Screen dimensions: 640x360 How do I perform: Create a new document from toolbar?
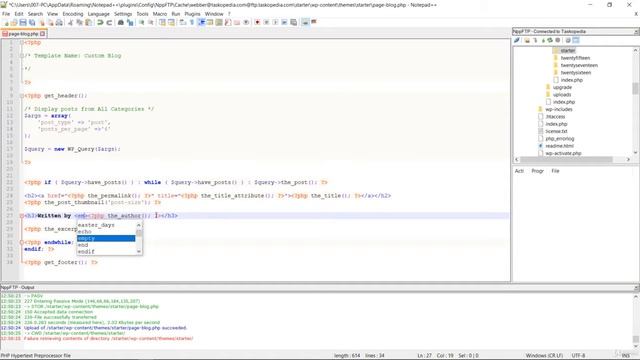[5, 22]
